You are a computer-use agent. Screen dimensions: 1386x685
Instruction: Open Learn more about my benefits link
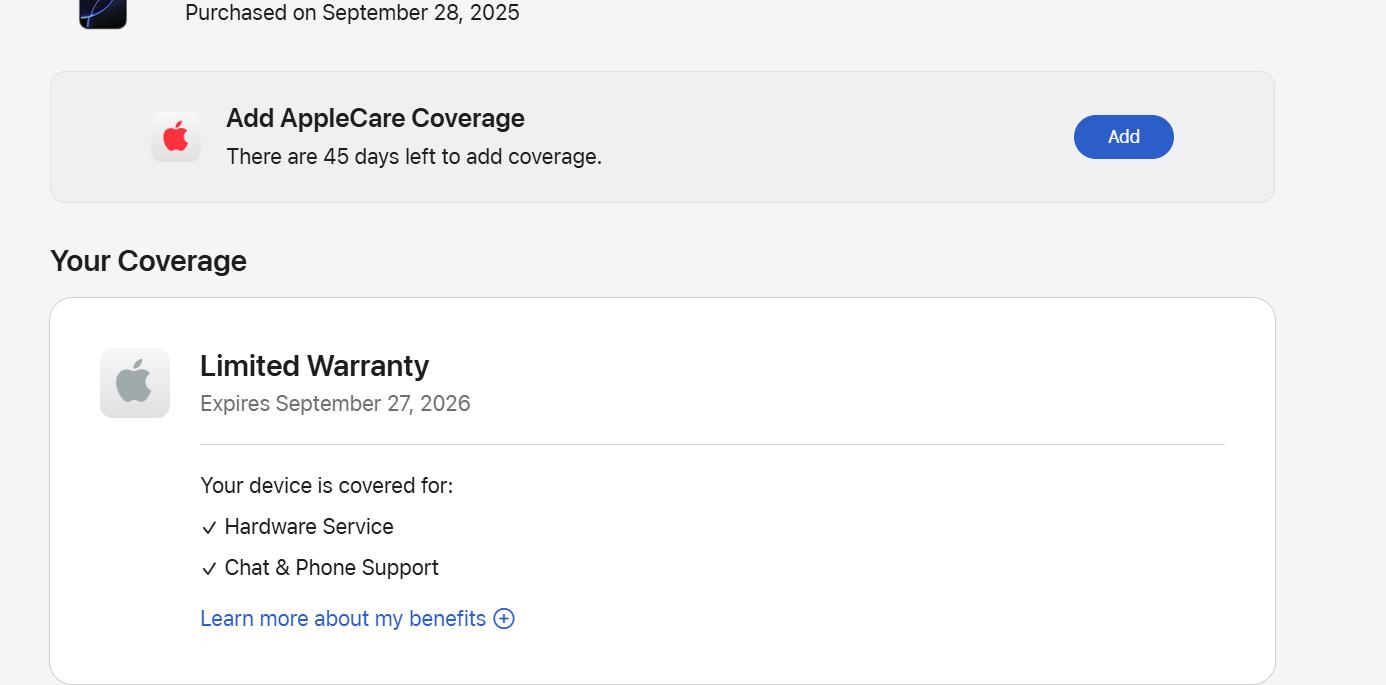coord(343,618)
